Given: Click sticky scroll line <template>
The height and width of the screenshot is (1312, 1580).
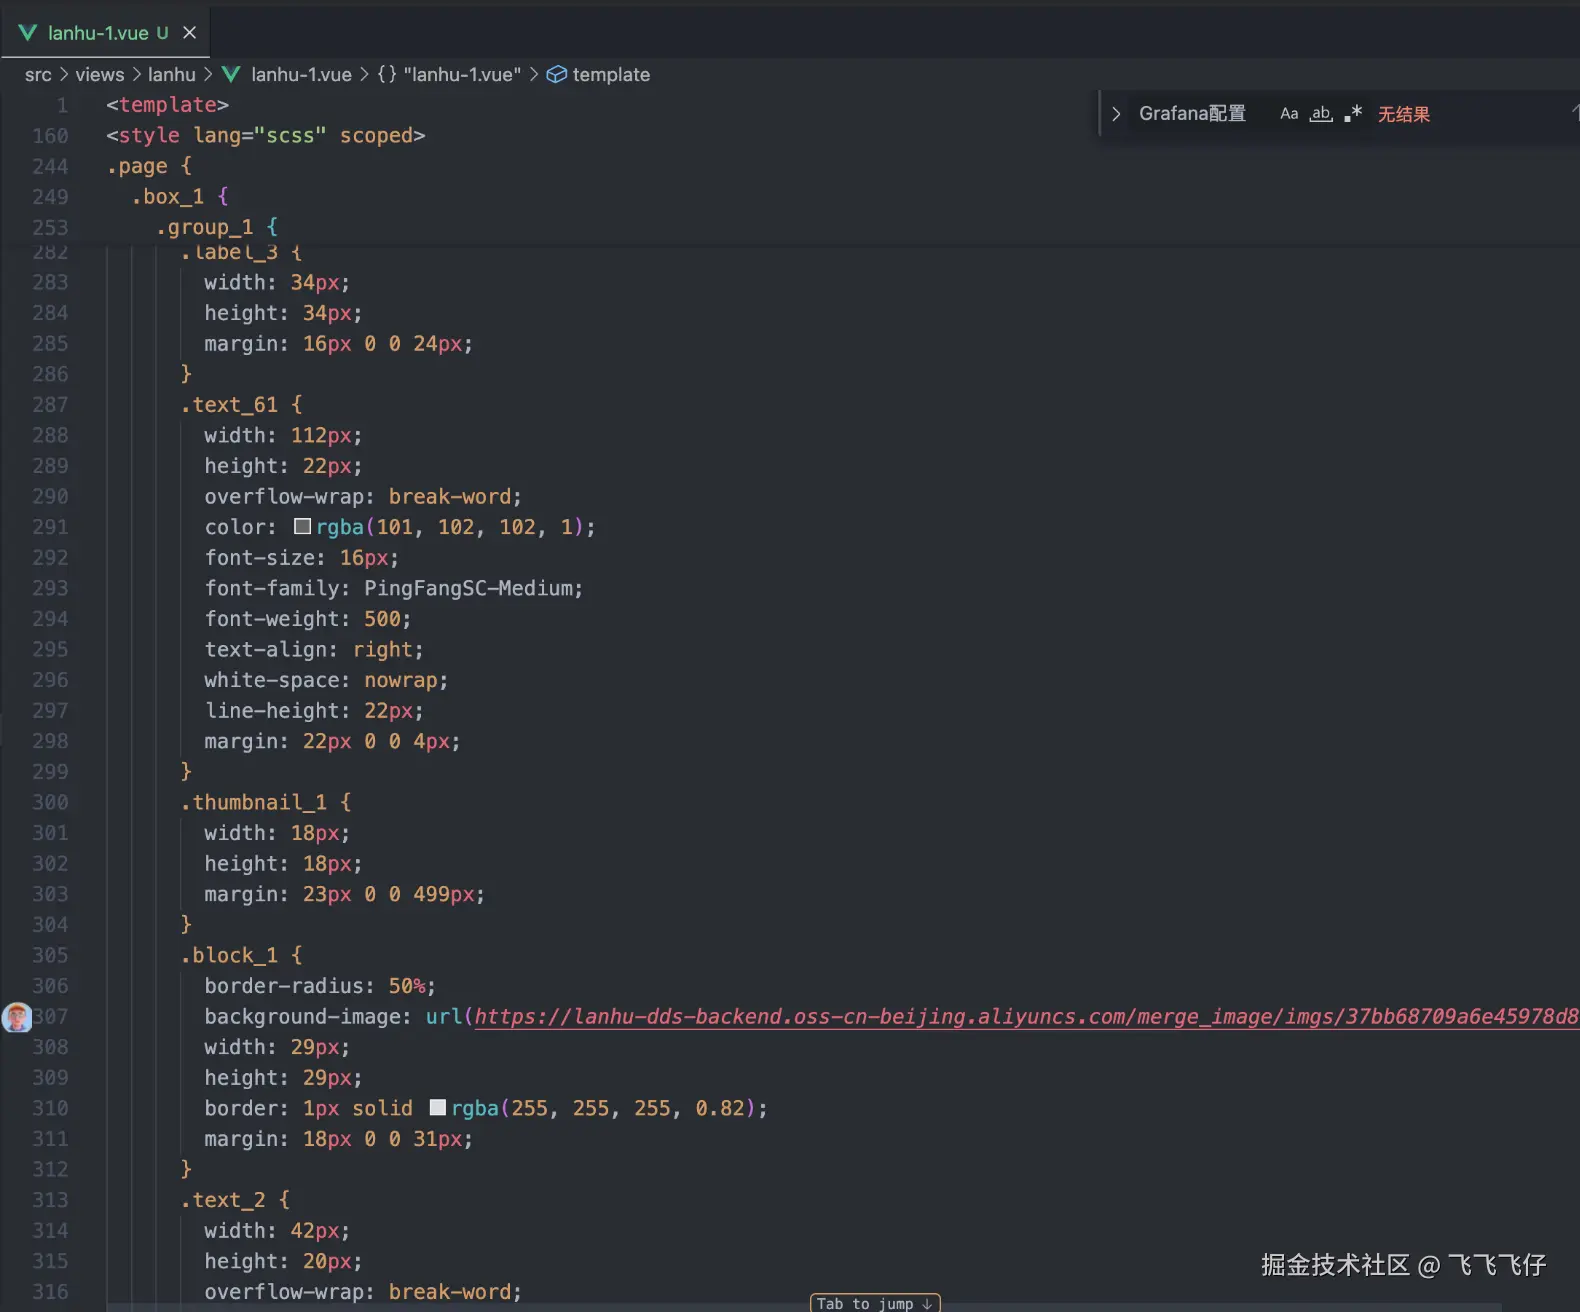Looking at the screenshot, I should 168,105.
